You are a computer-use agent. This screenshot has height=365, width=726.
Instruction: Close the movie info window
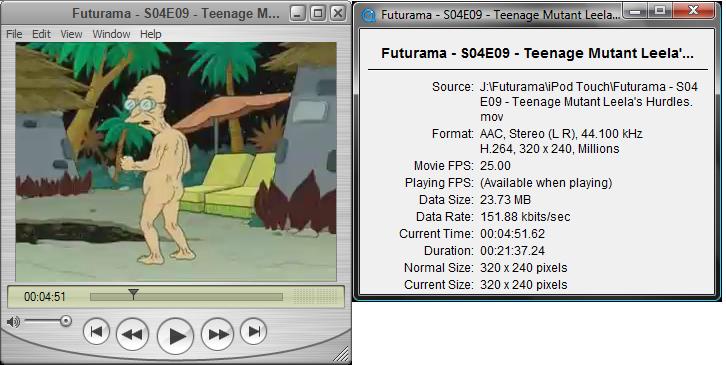694,11
